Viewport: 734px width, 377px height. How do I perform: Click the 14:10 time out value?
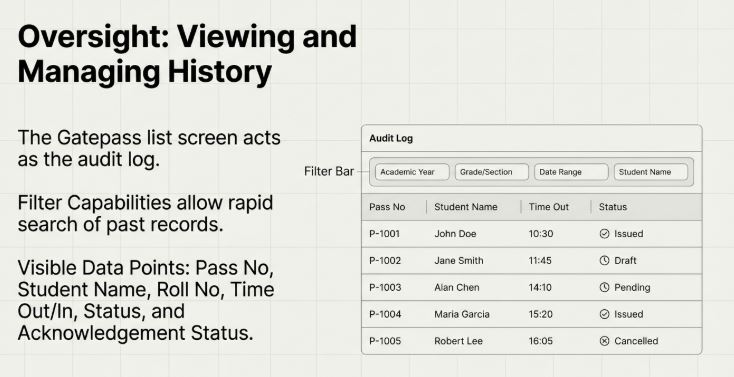point(540,288)
